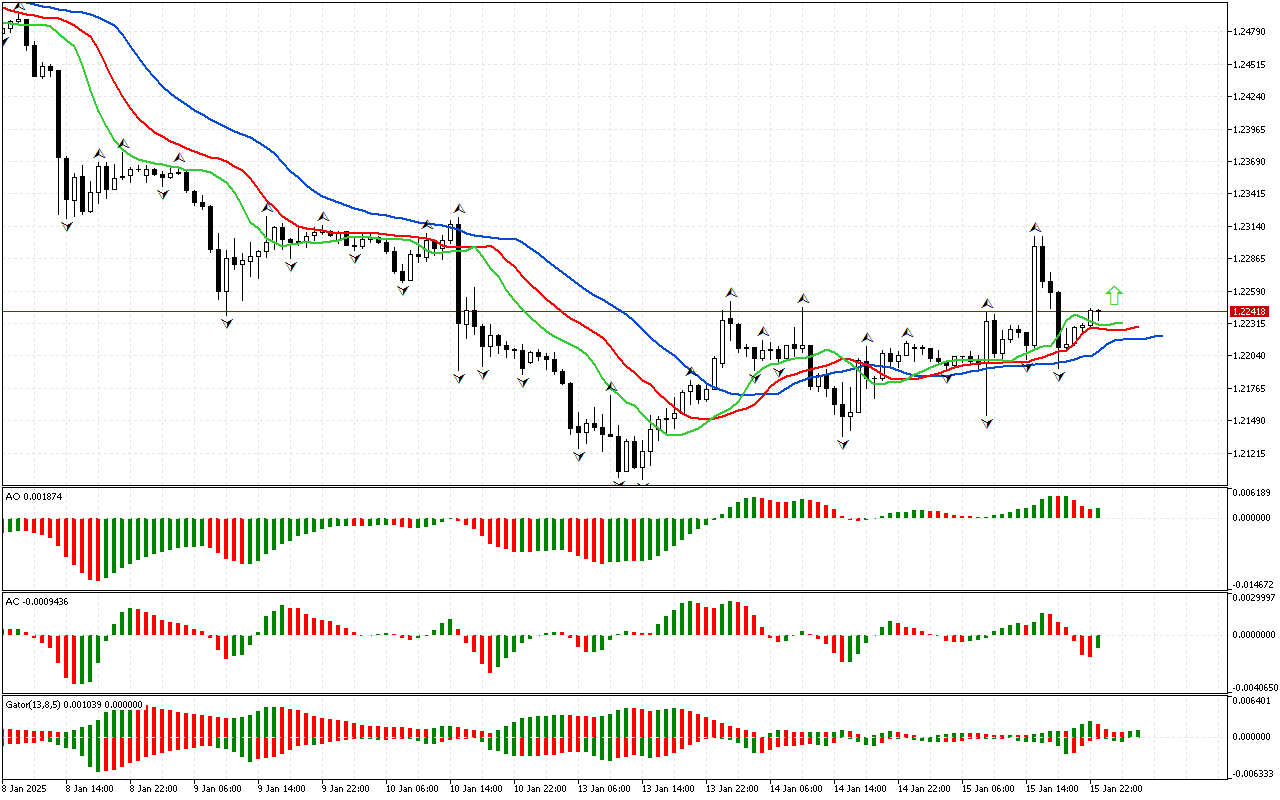Click the 8 Jan 2025 date label
The height and width of the screenshot is (800, 1280).
pyautogui.click(x=26, y=789)
